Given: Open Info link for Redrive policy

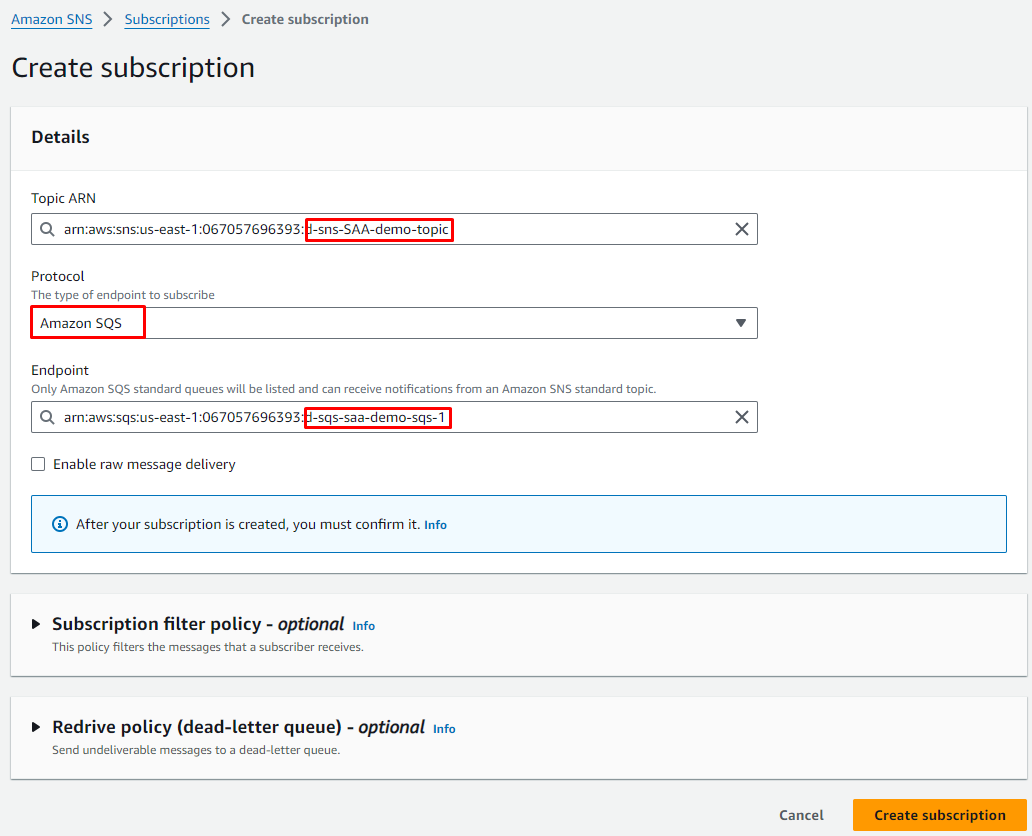Looking at the screenshot, I should [444, 729].
